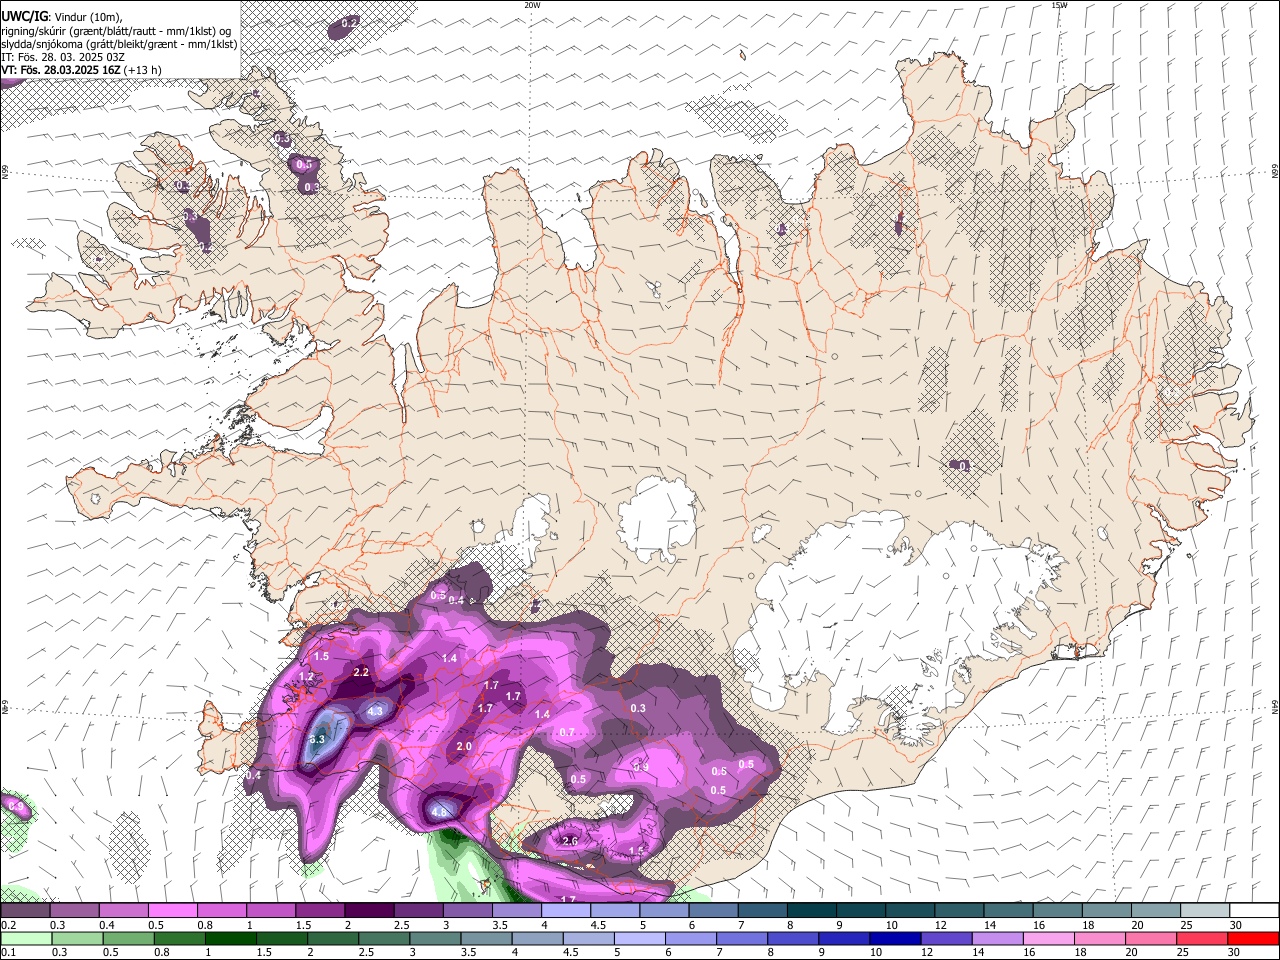
Task: Click the 'VT: Fös. 28.03.2025 16Z (+13 h)' line
Action: tap(81, 70)
